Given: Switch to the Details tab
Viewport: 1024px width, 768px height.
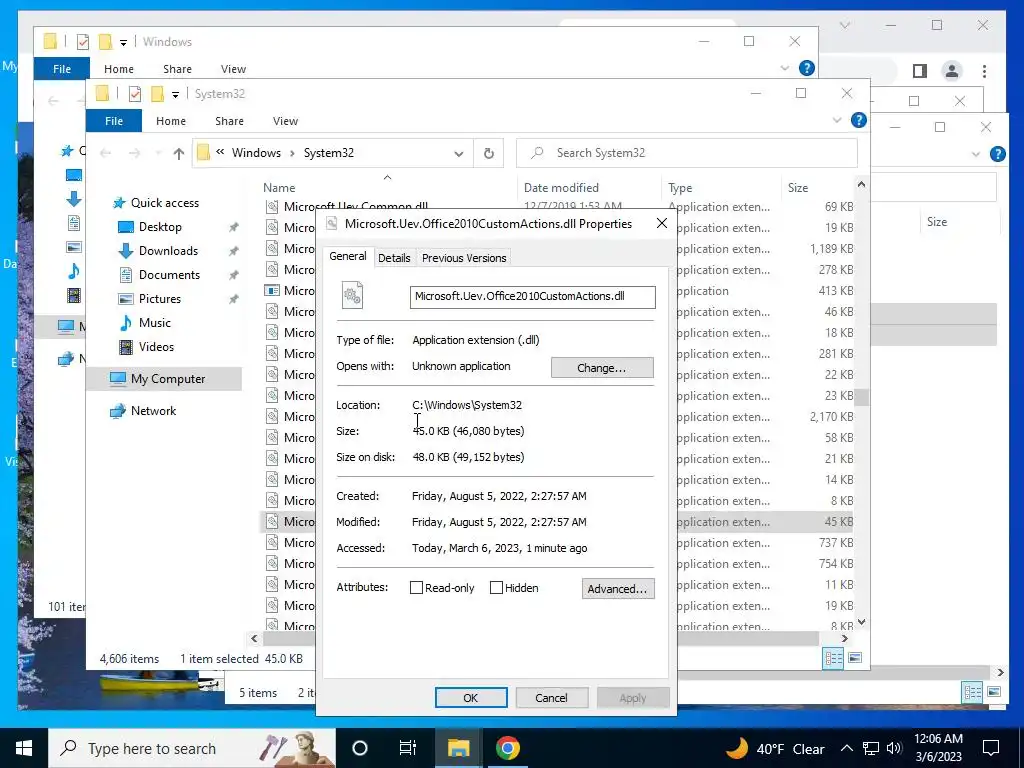Looking at the screenshot, I should 394,258.
